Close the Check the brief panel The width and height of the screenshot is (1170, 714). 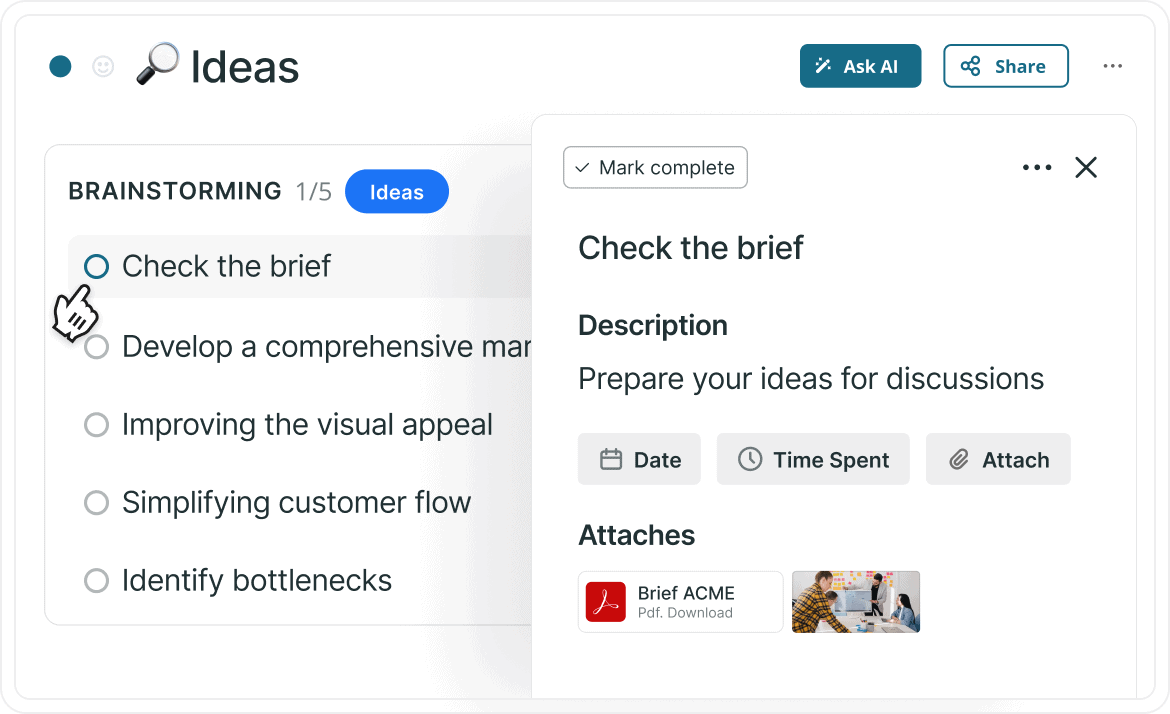pos(1086,168)
